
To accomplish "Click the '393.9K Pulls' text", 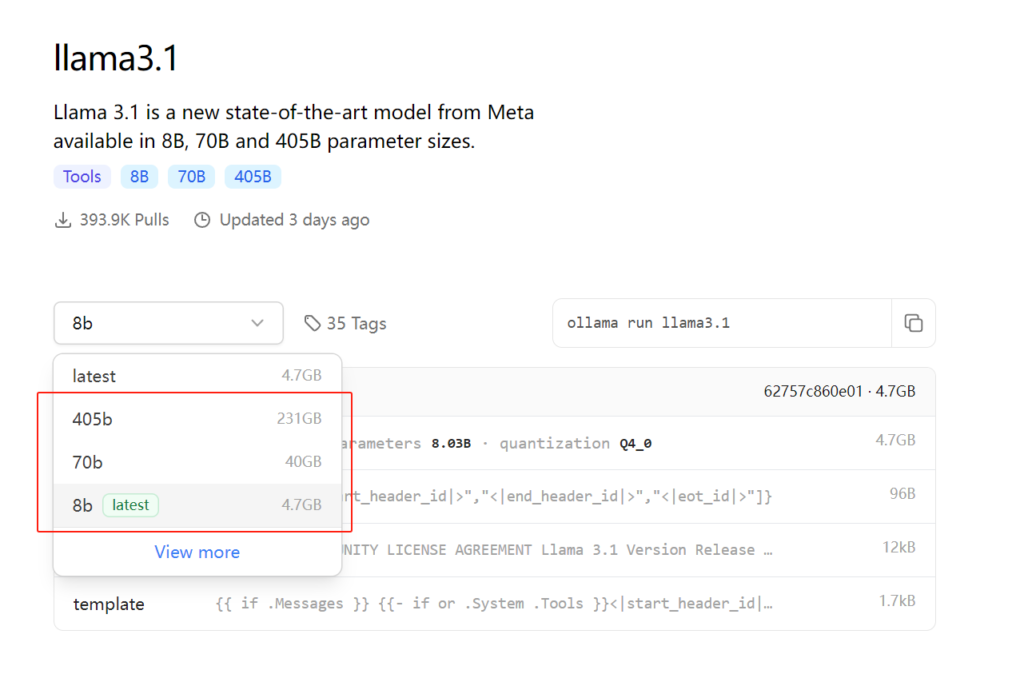I will pos(124,220).
